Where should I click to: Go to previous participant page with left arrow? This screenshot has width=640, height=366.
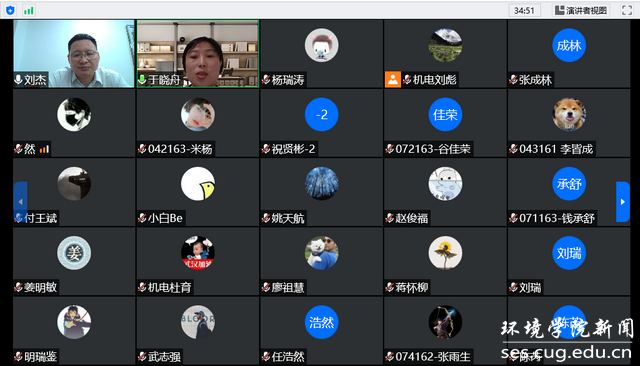coord(20,202)
